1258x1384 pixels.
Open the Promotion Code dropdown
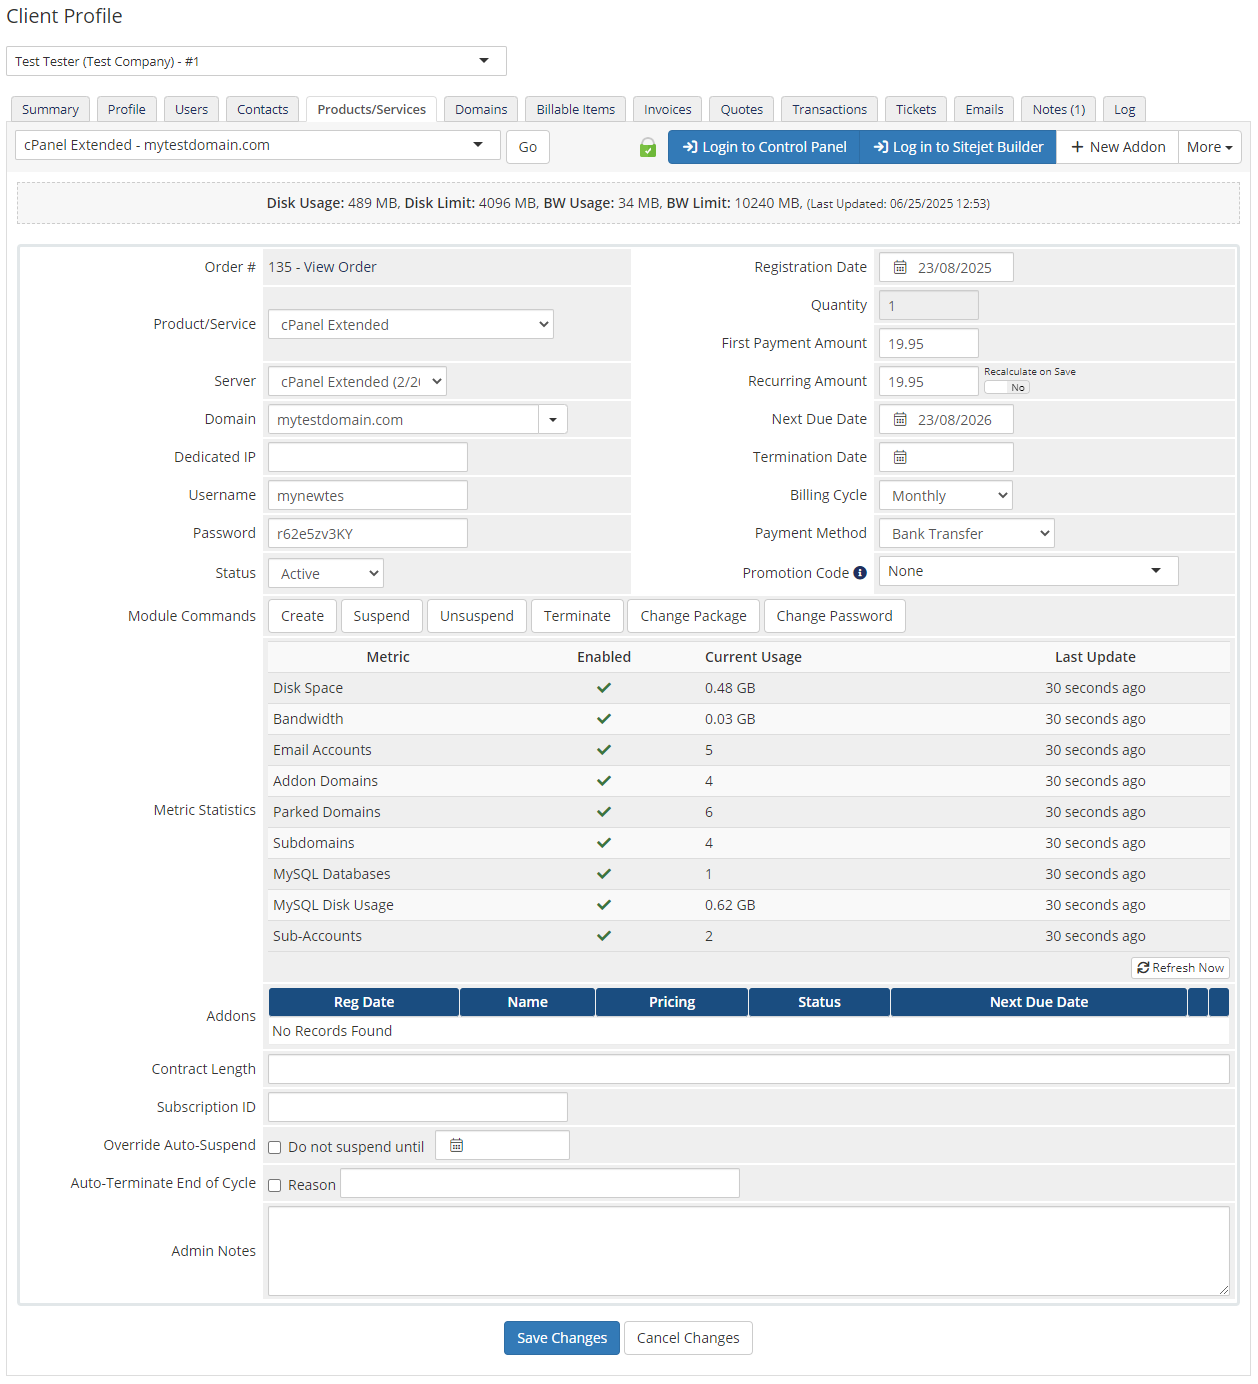click(1029, 571)
